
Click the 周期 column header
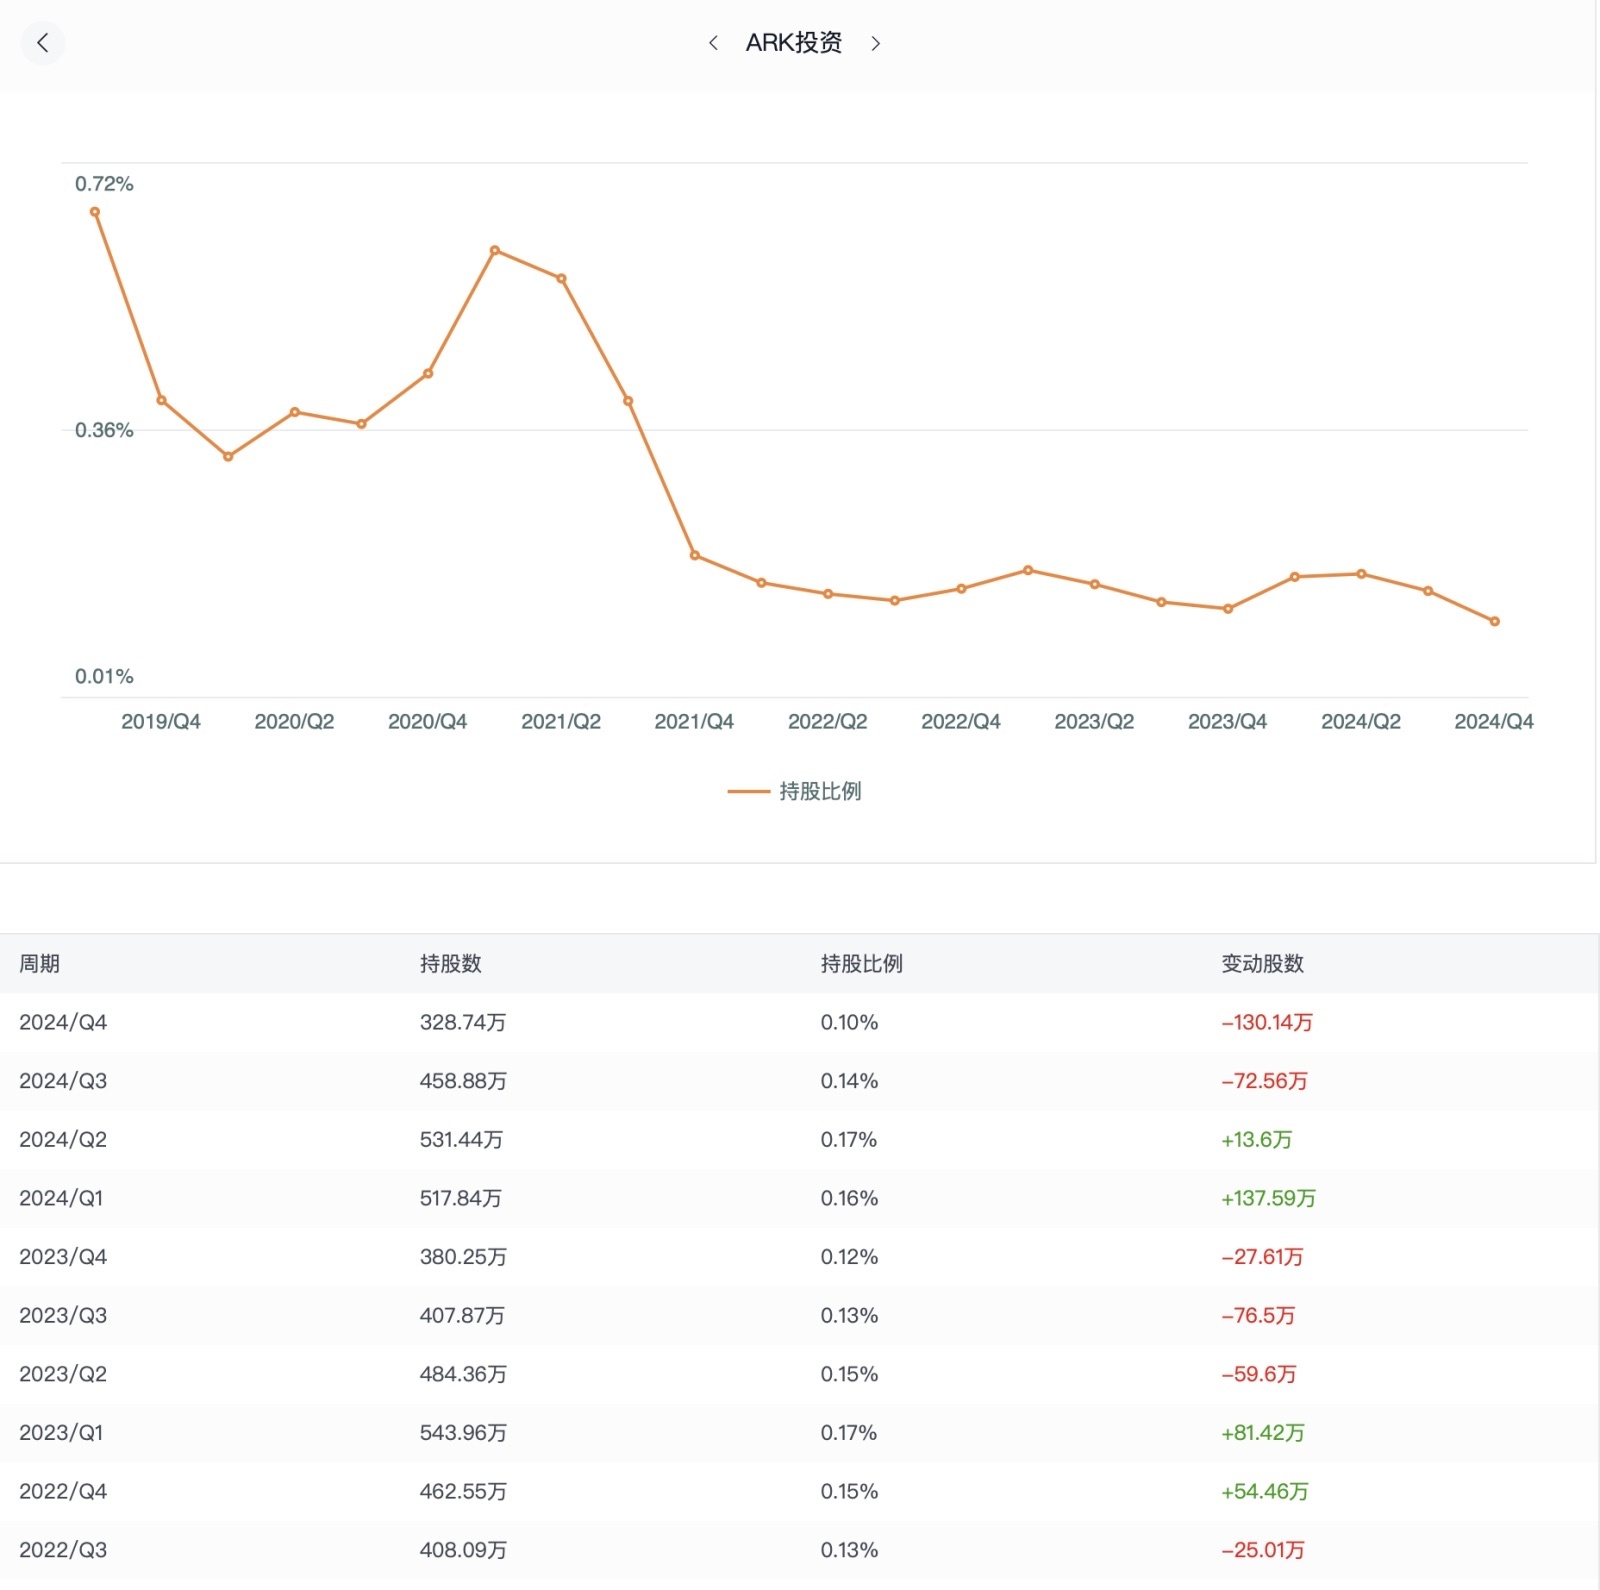40,964
